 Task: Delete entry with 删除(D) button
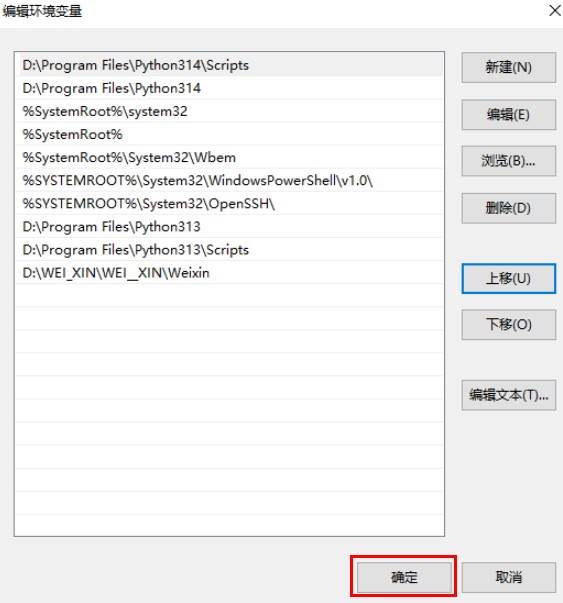(x=508, y=208)
